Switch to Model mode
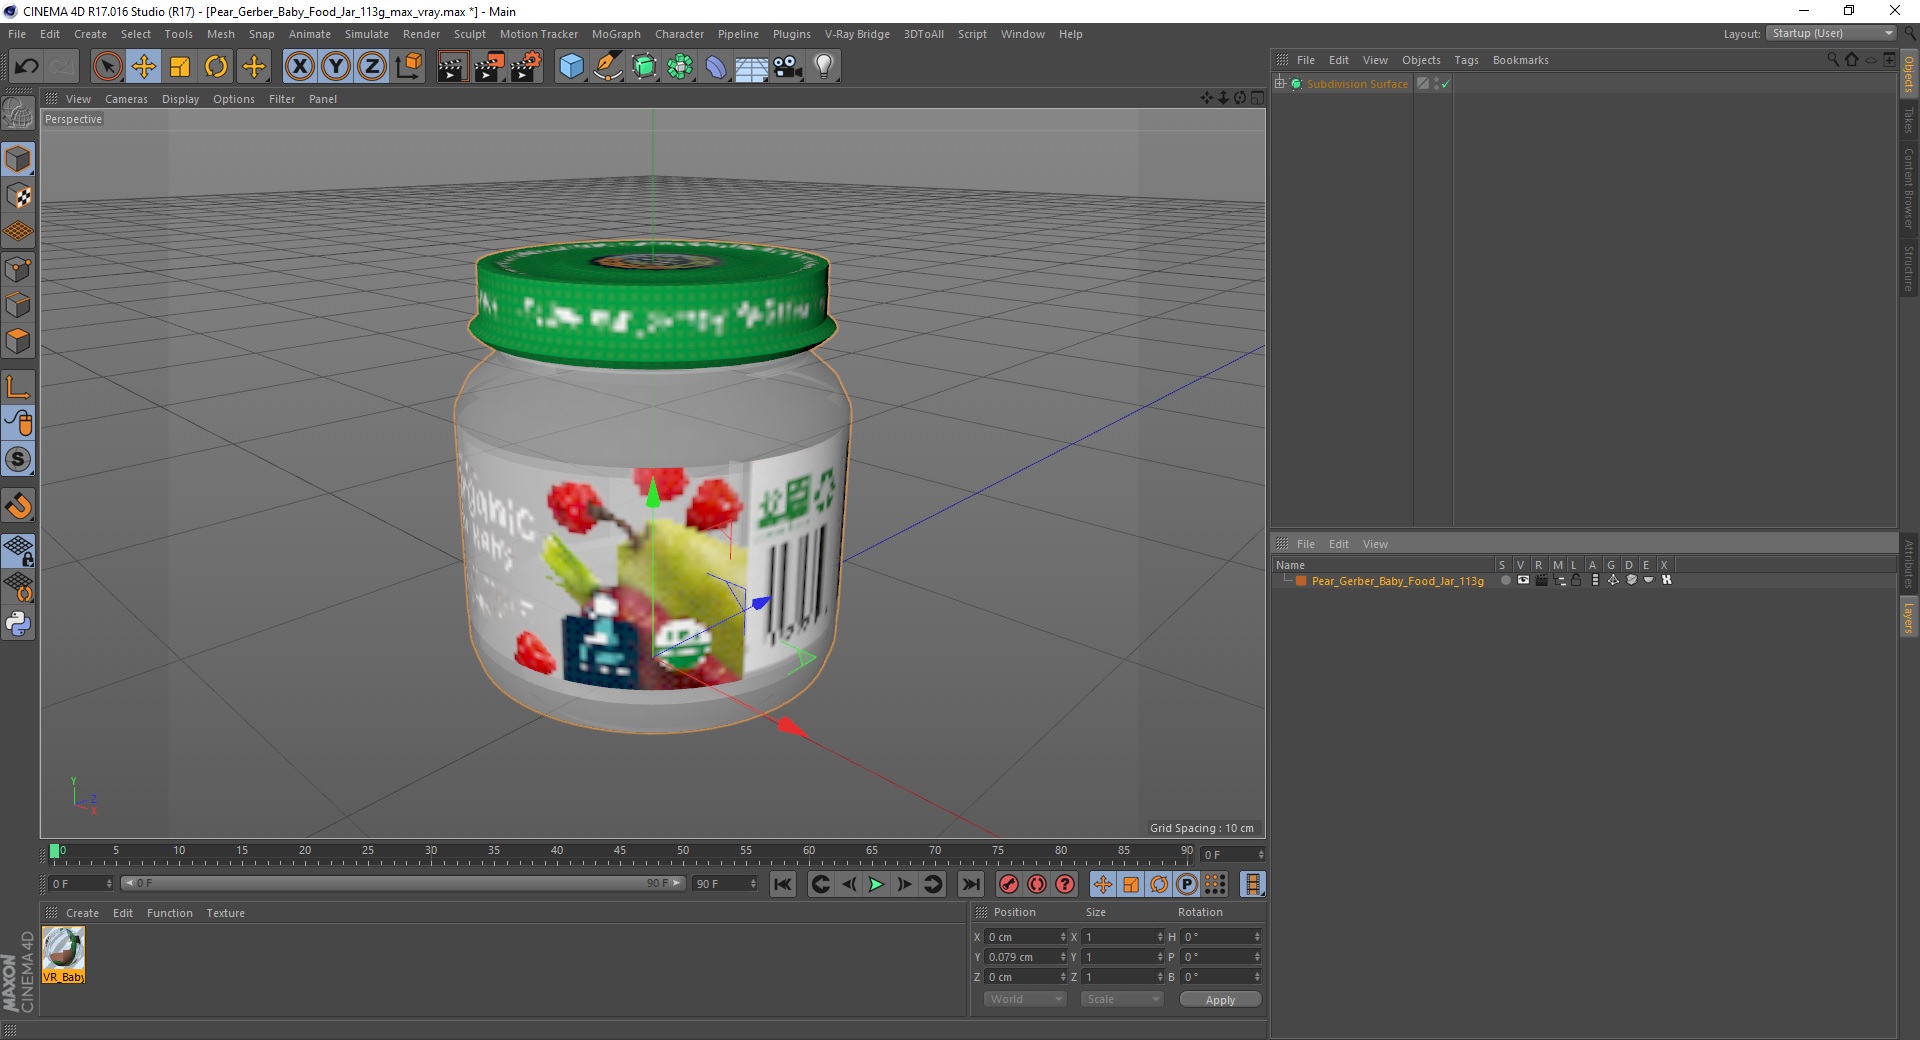1920x1040 pixels. (x=18, y=160)
